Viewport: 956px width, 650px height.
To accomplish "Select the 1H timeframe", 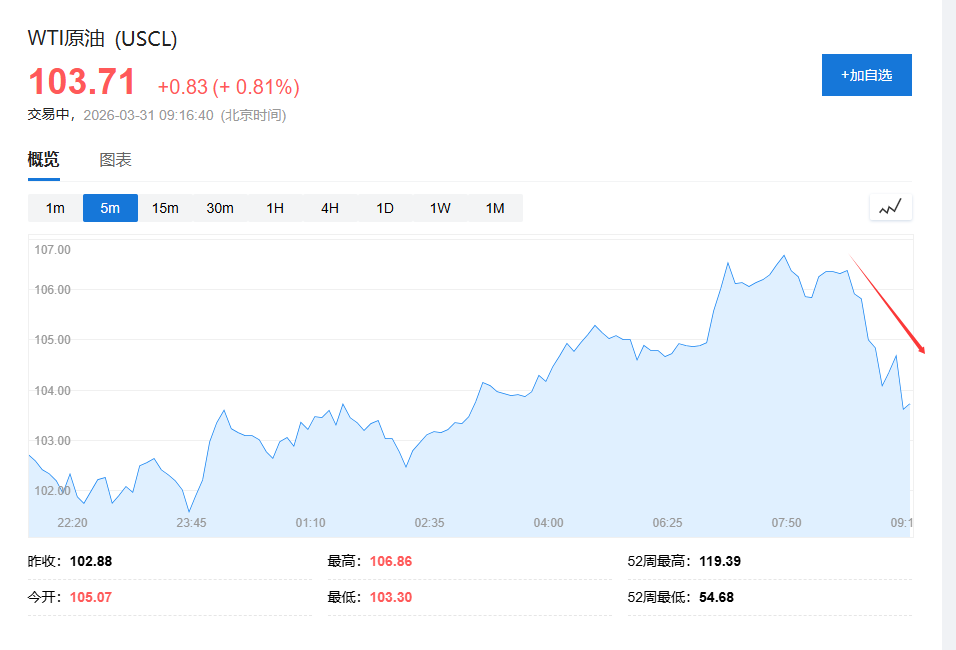I will (x=274, y=208).
